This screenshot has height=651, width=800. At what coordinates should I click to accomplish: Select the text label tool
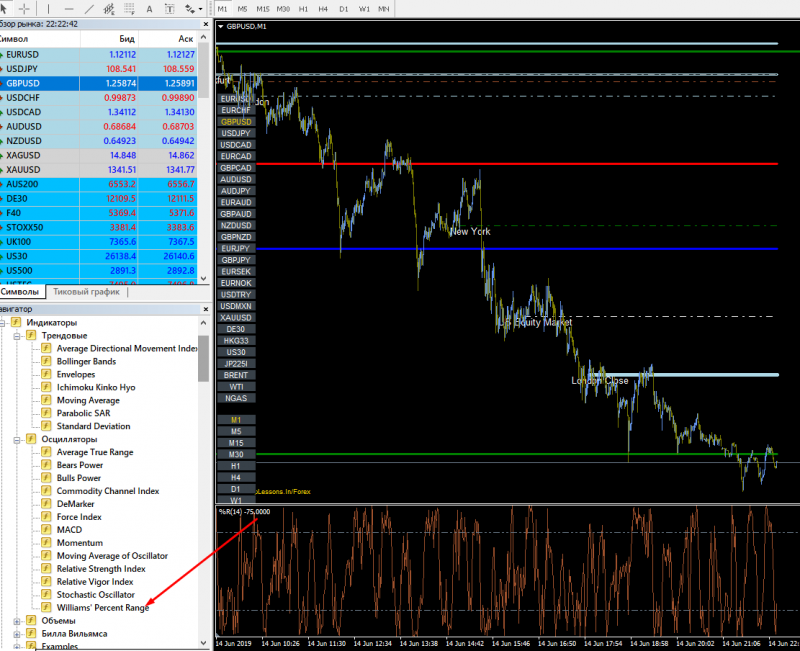[169, 9]
